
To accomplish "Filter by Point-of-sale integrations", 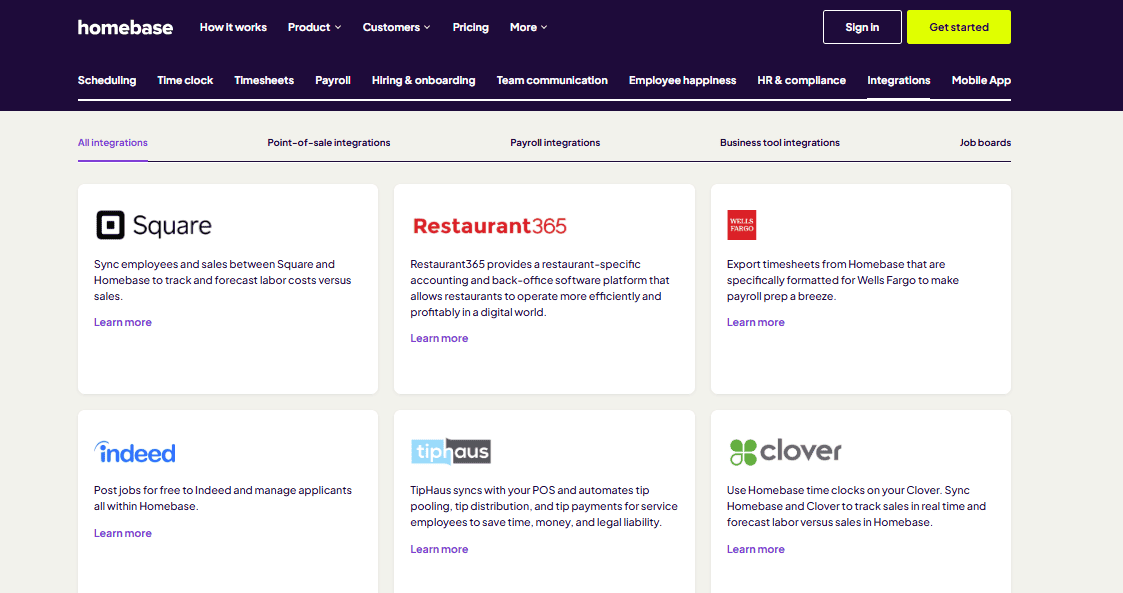I will (329, 143).
